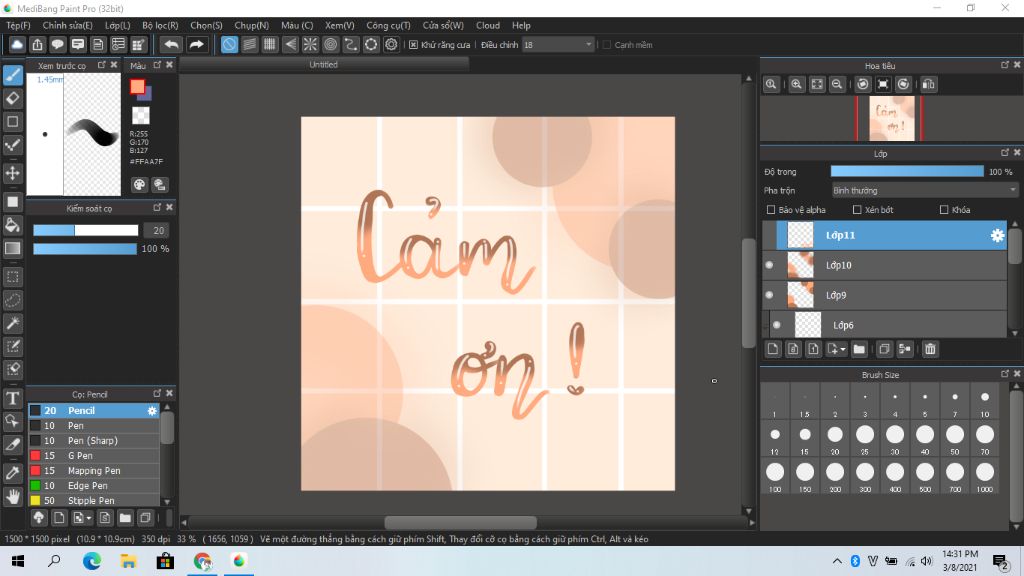Screen dimensions: 1024x576
Task: Select the Eraser tool
Action: click(12, 99)
